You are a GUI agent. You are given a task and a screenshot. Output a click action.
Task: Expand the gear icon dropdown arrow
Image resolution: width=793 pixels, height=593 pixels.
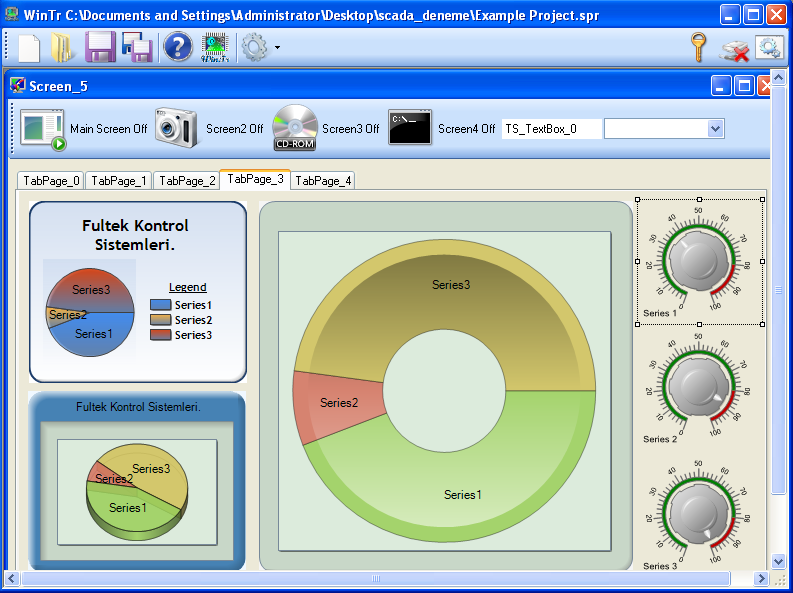pyautogui.click(x=277, y=48)
